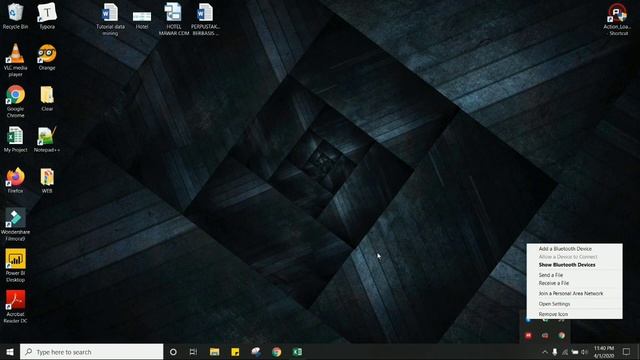Select the Hotel desktop file icon
This screenshot has height=360, width=640.
(x=142, y=20)
